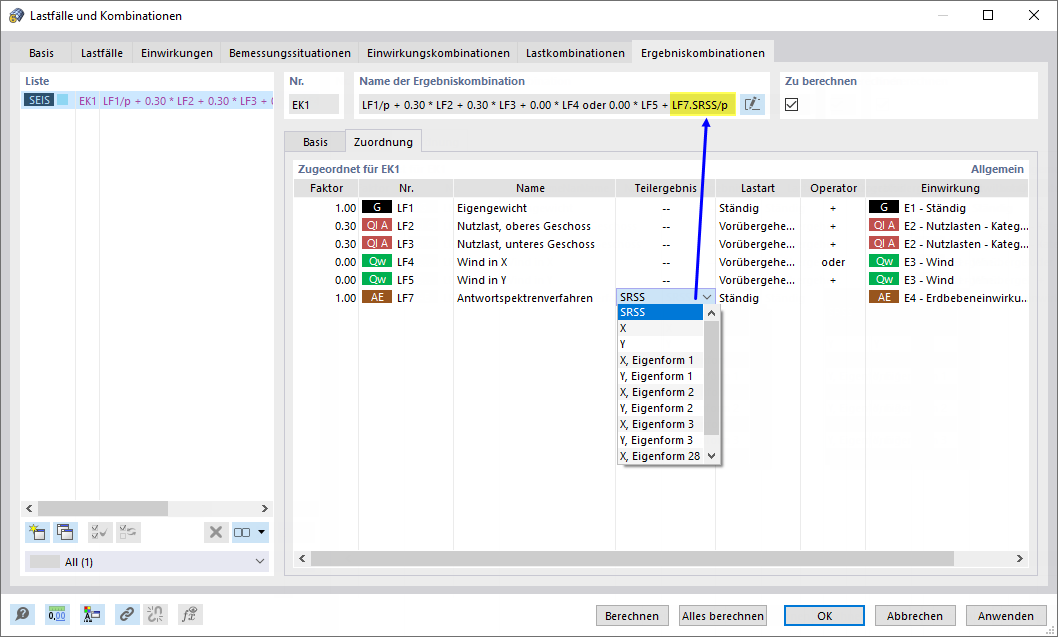Open the Bemessungssituationen tab
Image resolution: width=1058 pixels, height=637 pixels.
[x=290, y=53]
